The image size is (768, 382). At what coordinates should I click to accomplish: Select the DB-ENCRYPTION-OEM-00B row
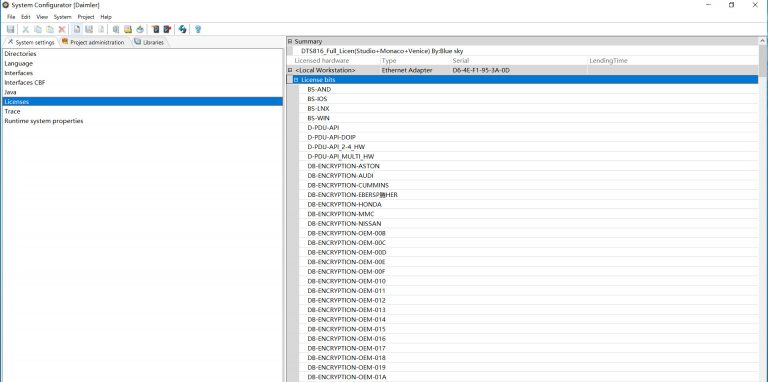(x=528, y=233)
